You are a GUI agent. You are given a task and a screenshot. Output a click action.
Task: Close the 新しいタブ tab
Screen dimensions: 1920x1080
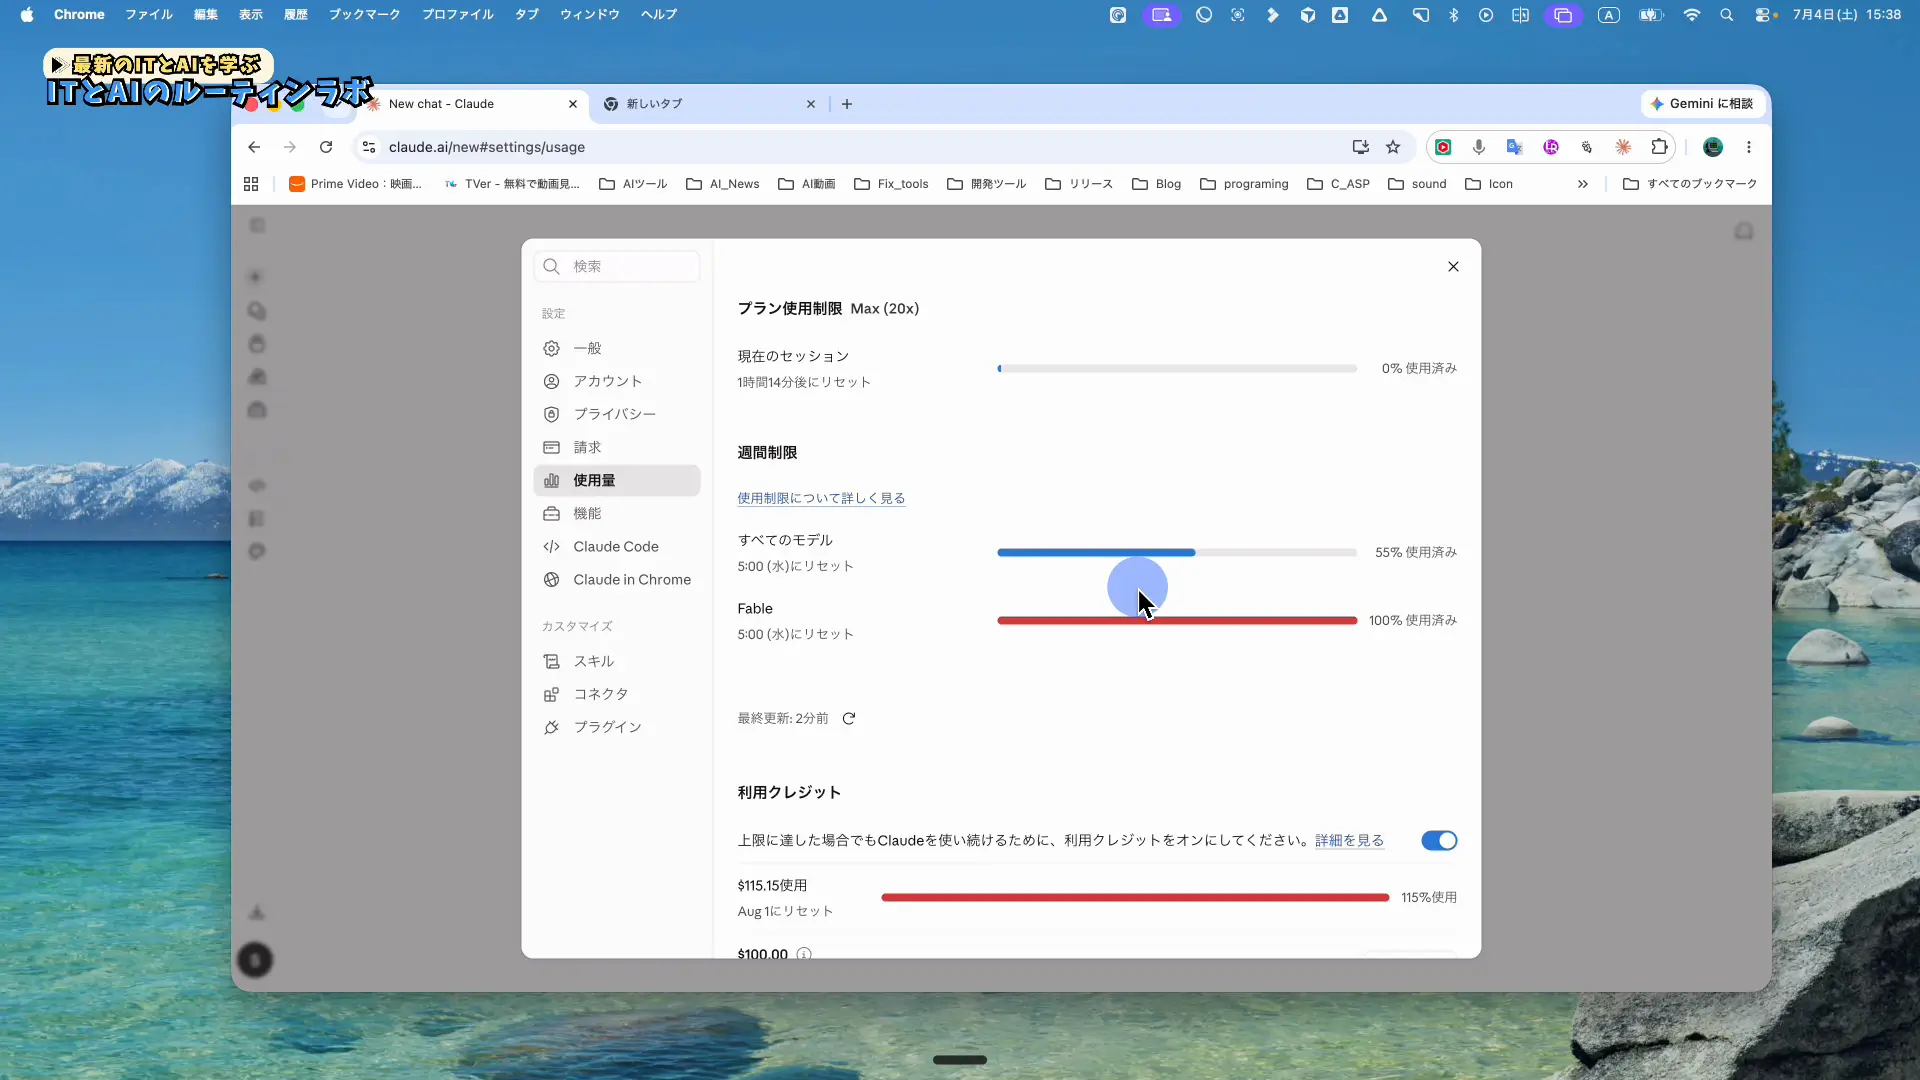[811, 104]
